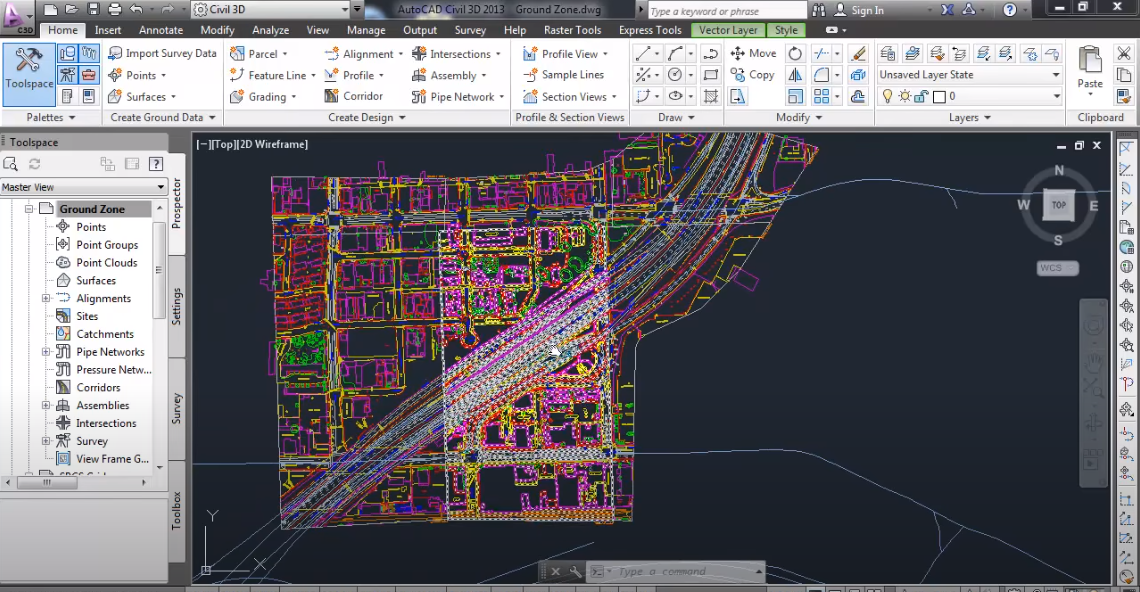Expand the Pipe Networks tree node

tap(46, 352)
